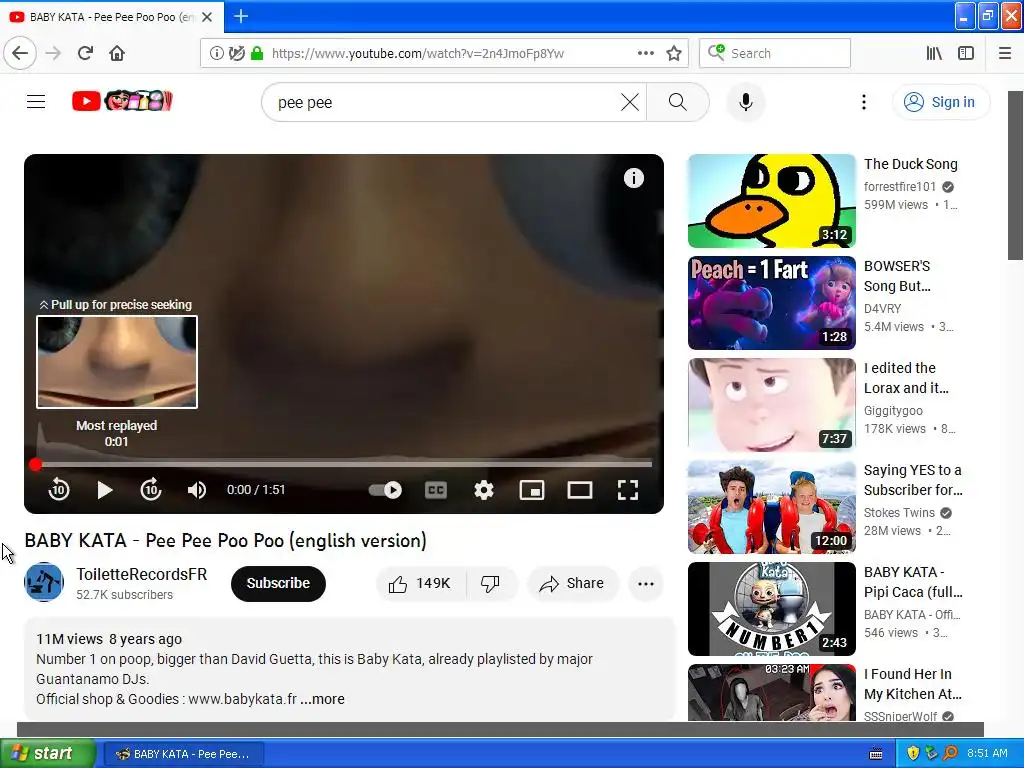
Task: Open the video settings gear
Action: tap(484, 490)
